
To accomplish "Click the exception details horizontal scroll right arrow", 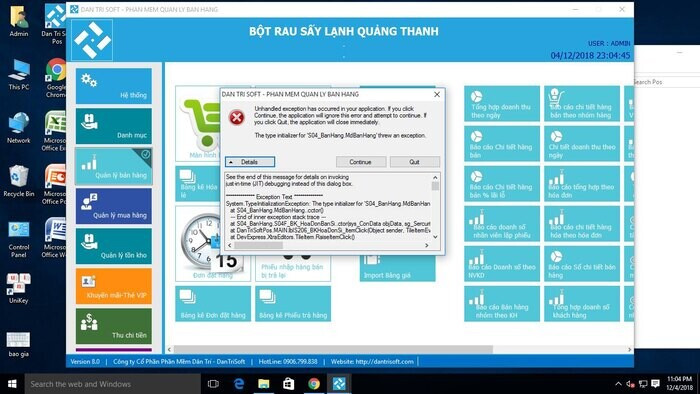I will click(x=427, y=245).
